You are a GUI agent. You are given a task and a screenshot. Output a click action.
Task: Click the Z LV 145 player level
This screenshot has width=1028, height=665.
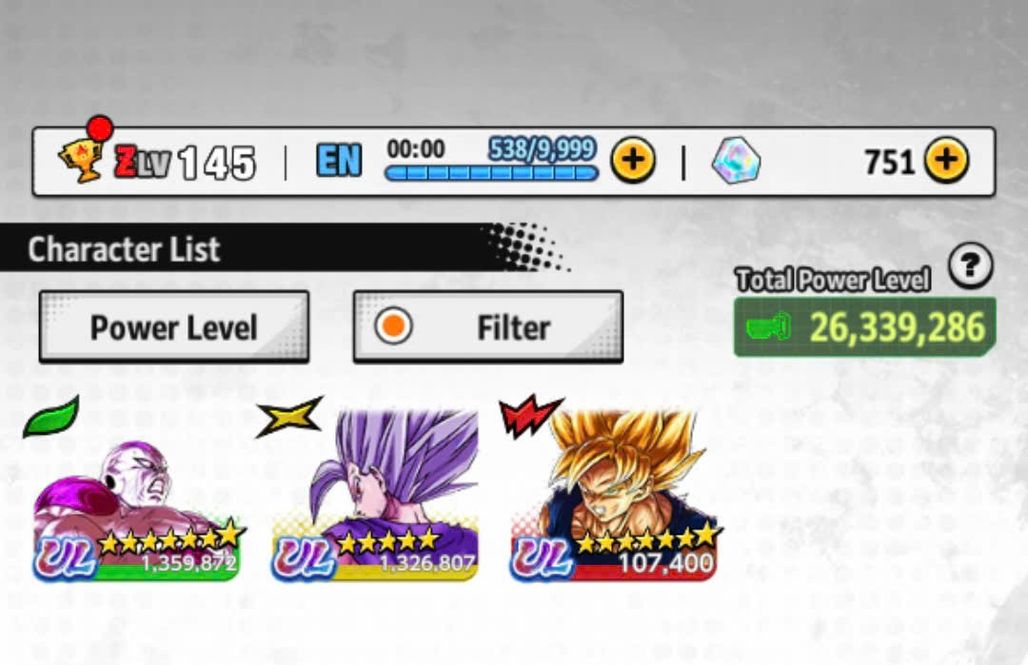185,161
